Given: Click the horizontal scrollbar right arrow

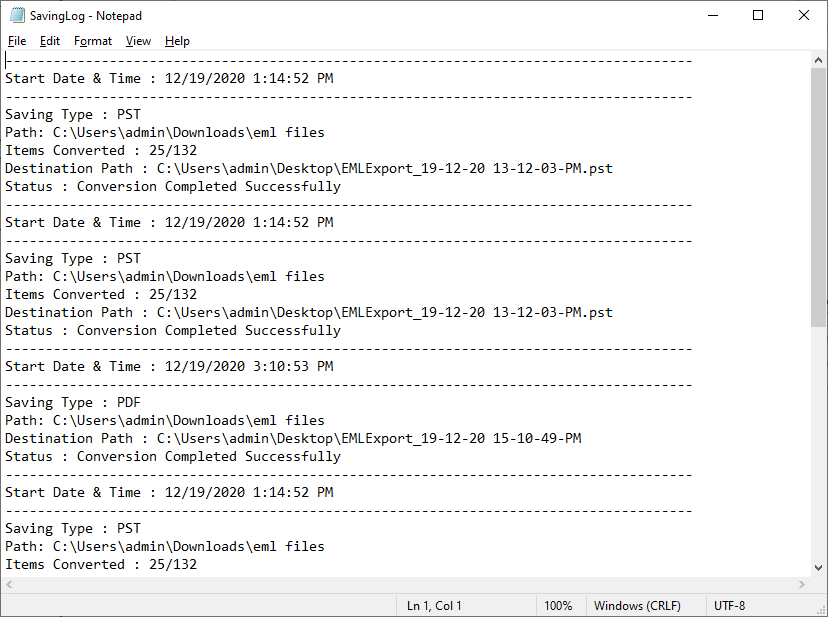Looking at the screenshot, I should tap(802, 584).
